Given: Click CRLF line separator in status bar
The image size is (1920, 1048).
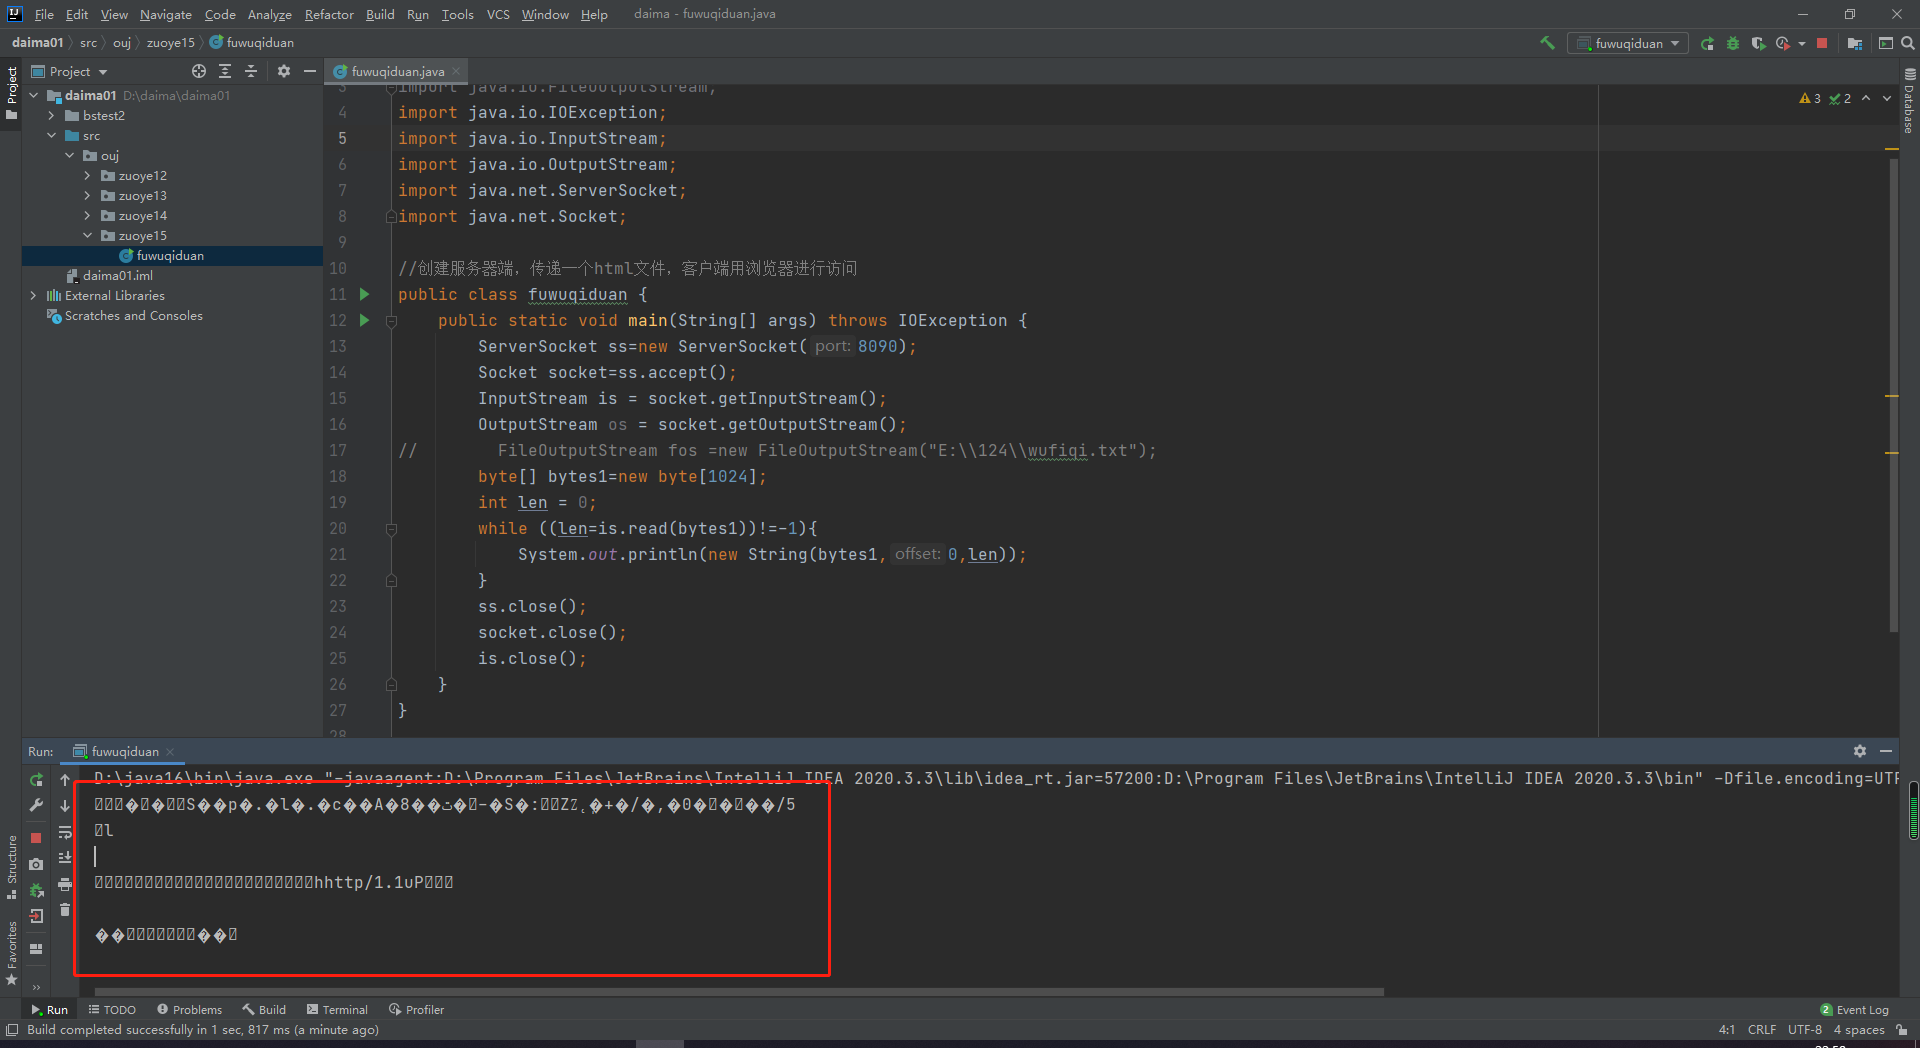Looking at the screenshot, I should 1762,1030.
